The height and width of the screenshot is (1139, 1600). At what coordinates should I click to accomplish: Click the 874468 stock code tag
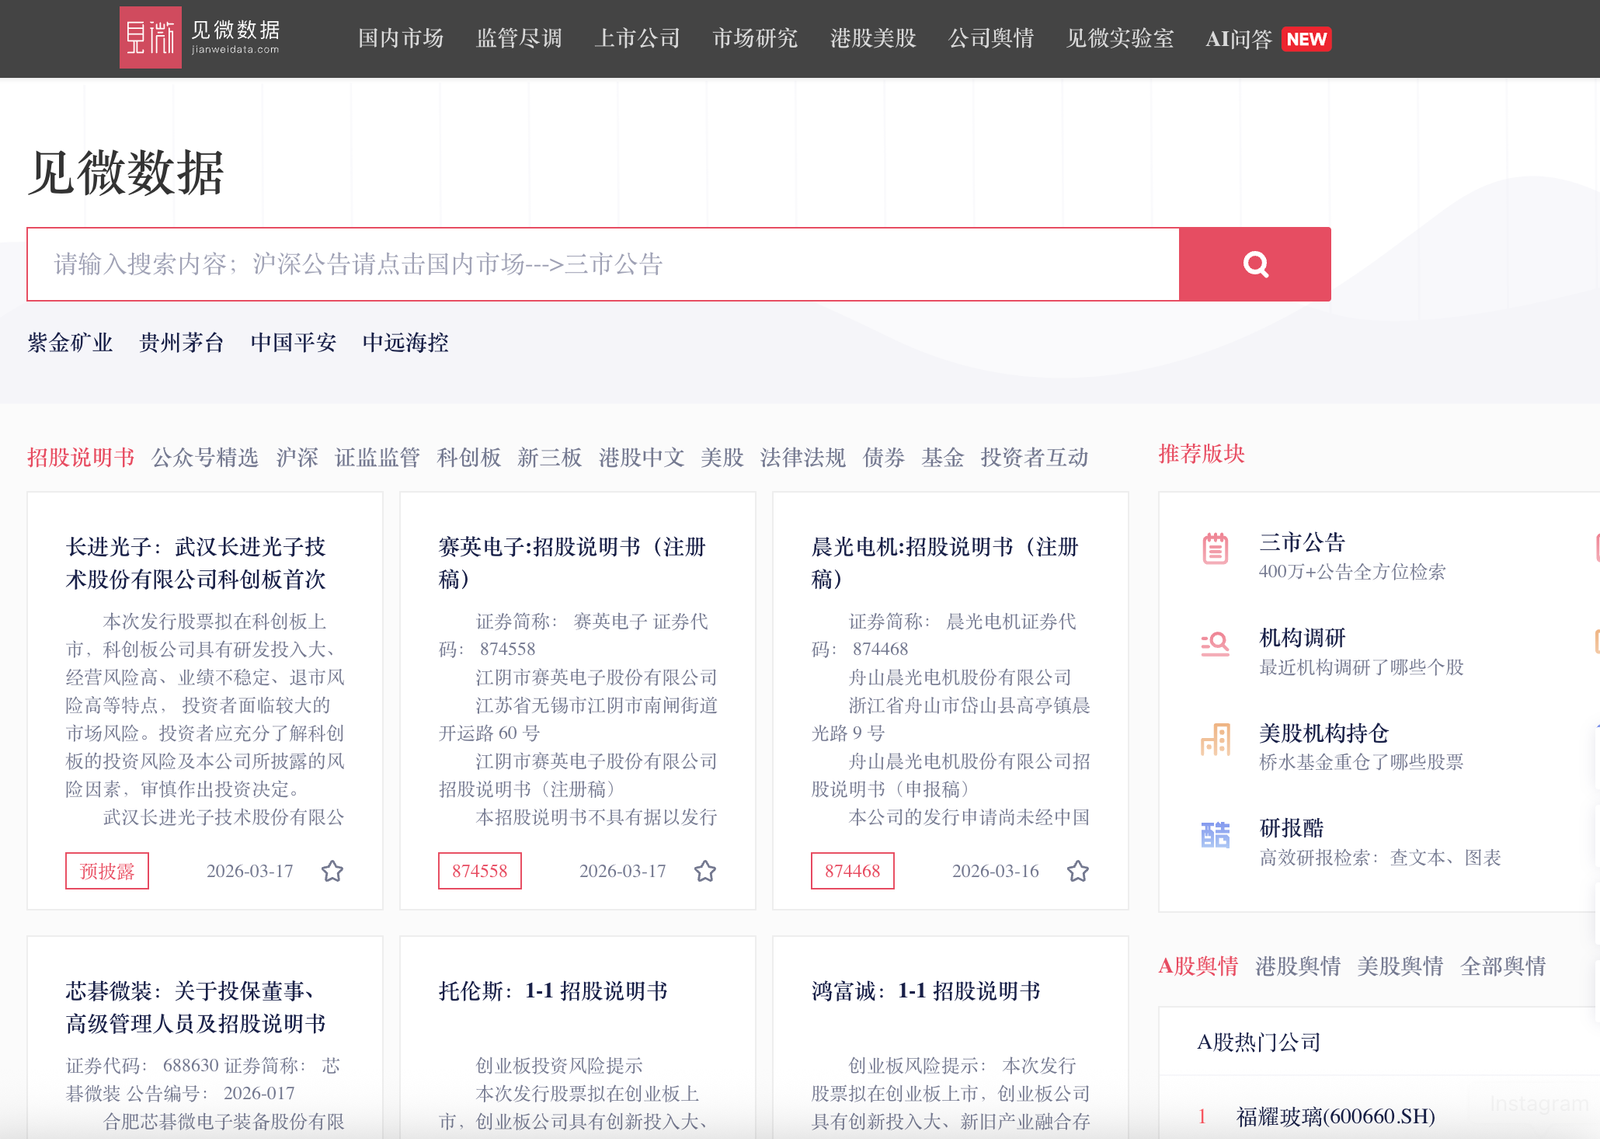853,871
